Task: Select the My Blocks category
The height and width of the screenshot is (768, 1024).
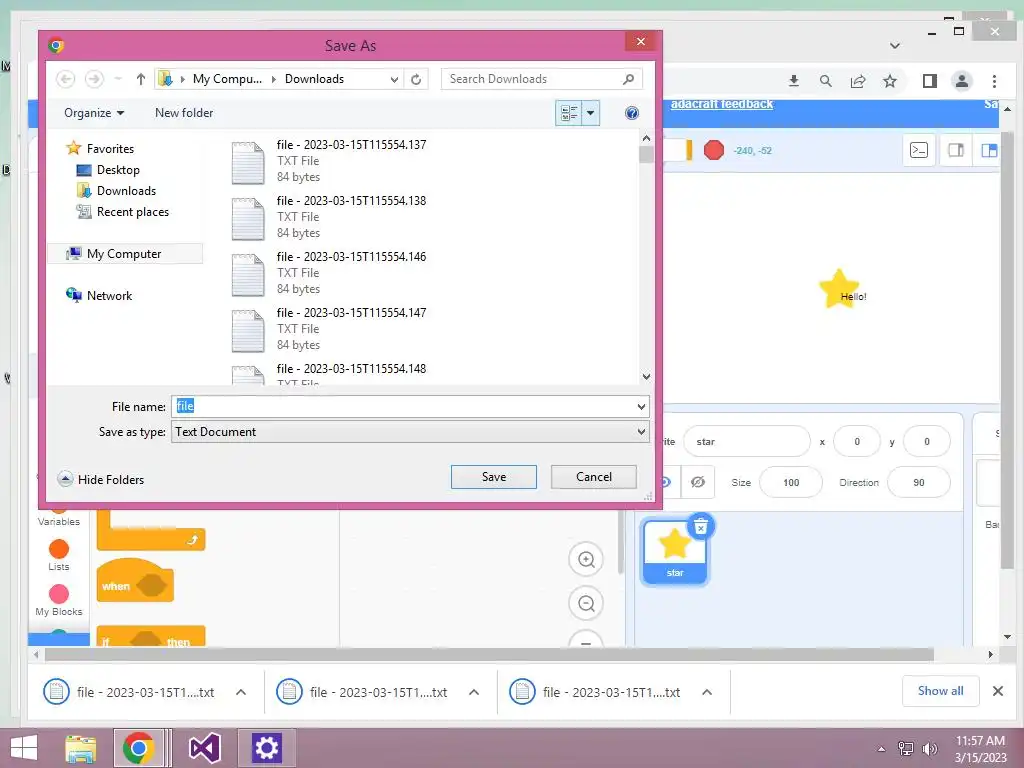Action: (x=59, y=600)
